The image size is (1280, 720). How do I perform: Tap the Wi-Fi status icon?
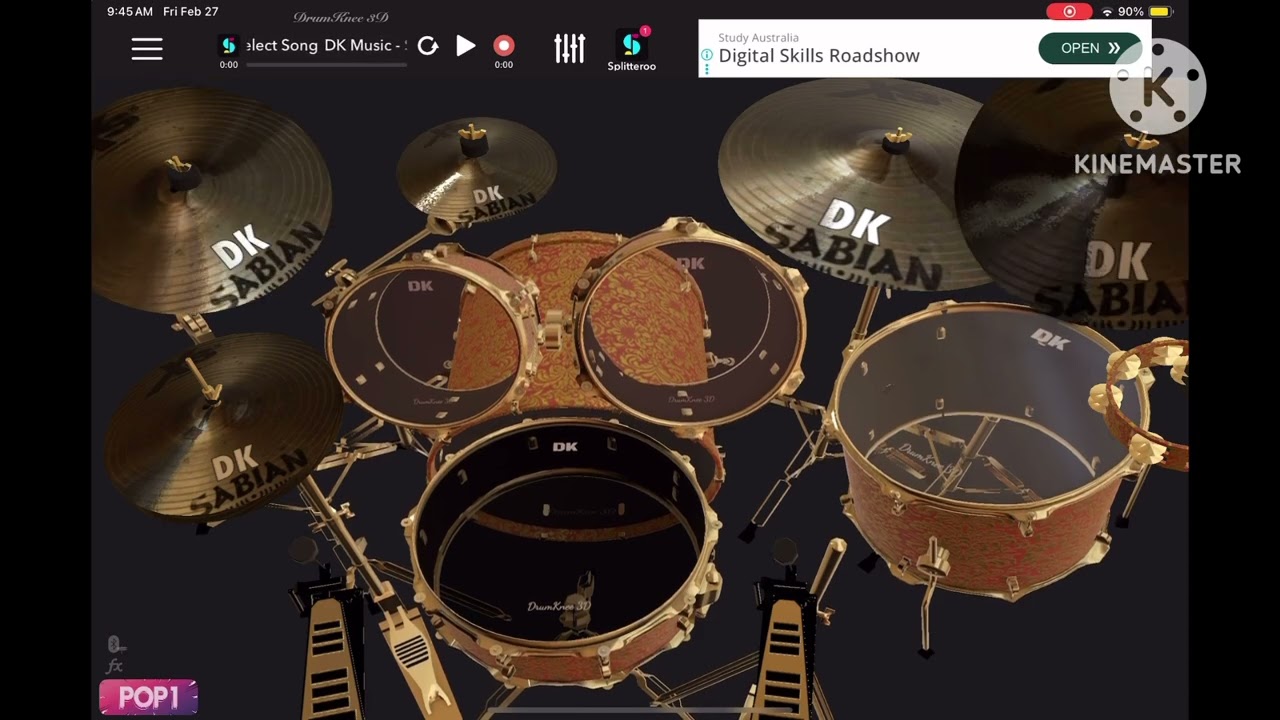tap(1107, 12)
